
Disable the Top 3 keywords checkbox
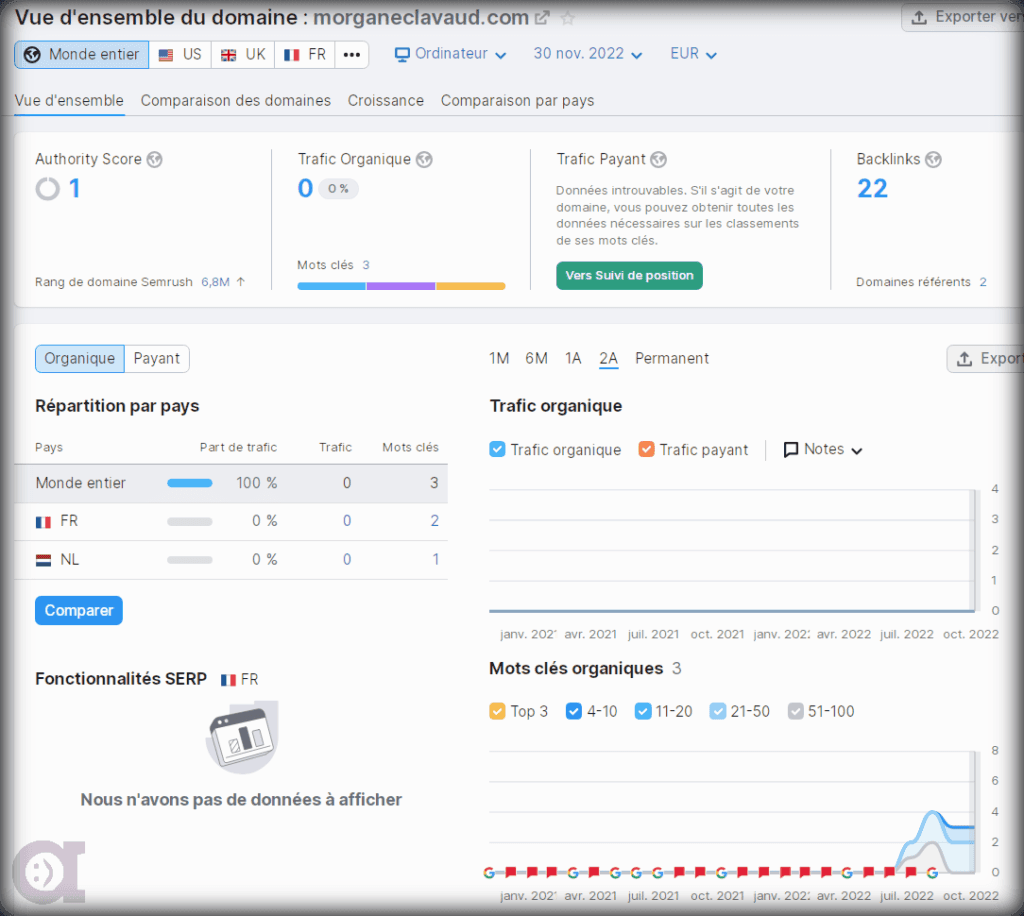497,711
